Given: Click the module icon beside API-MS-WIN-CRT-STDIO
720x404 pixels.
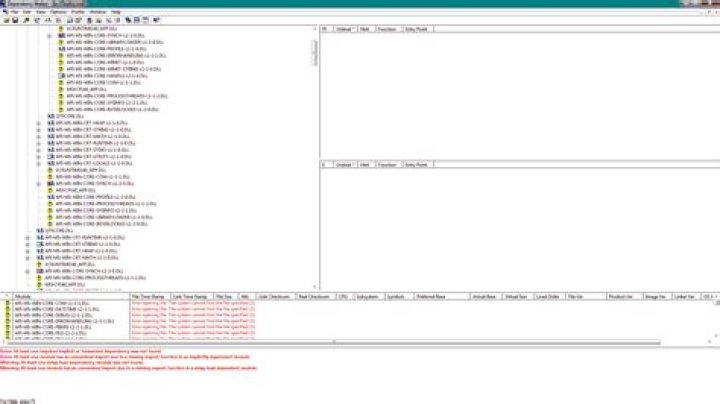Looking at the screenshot, I should point(51,150).
